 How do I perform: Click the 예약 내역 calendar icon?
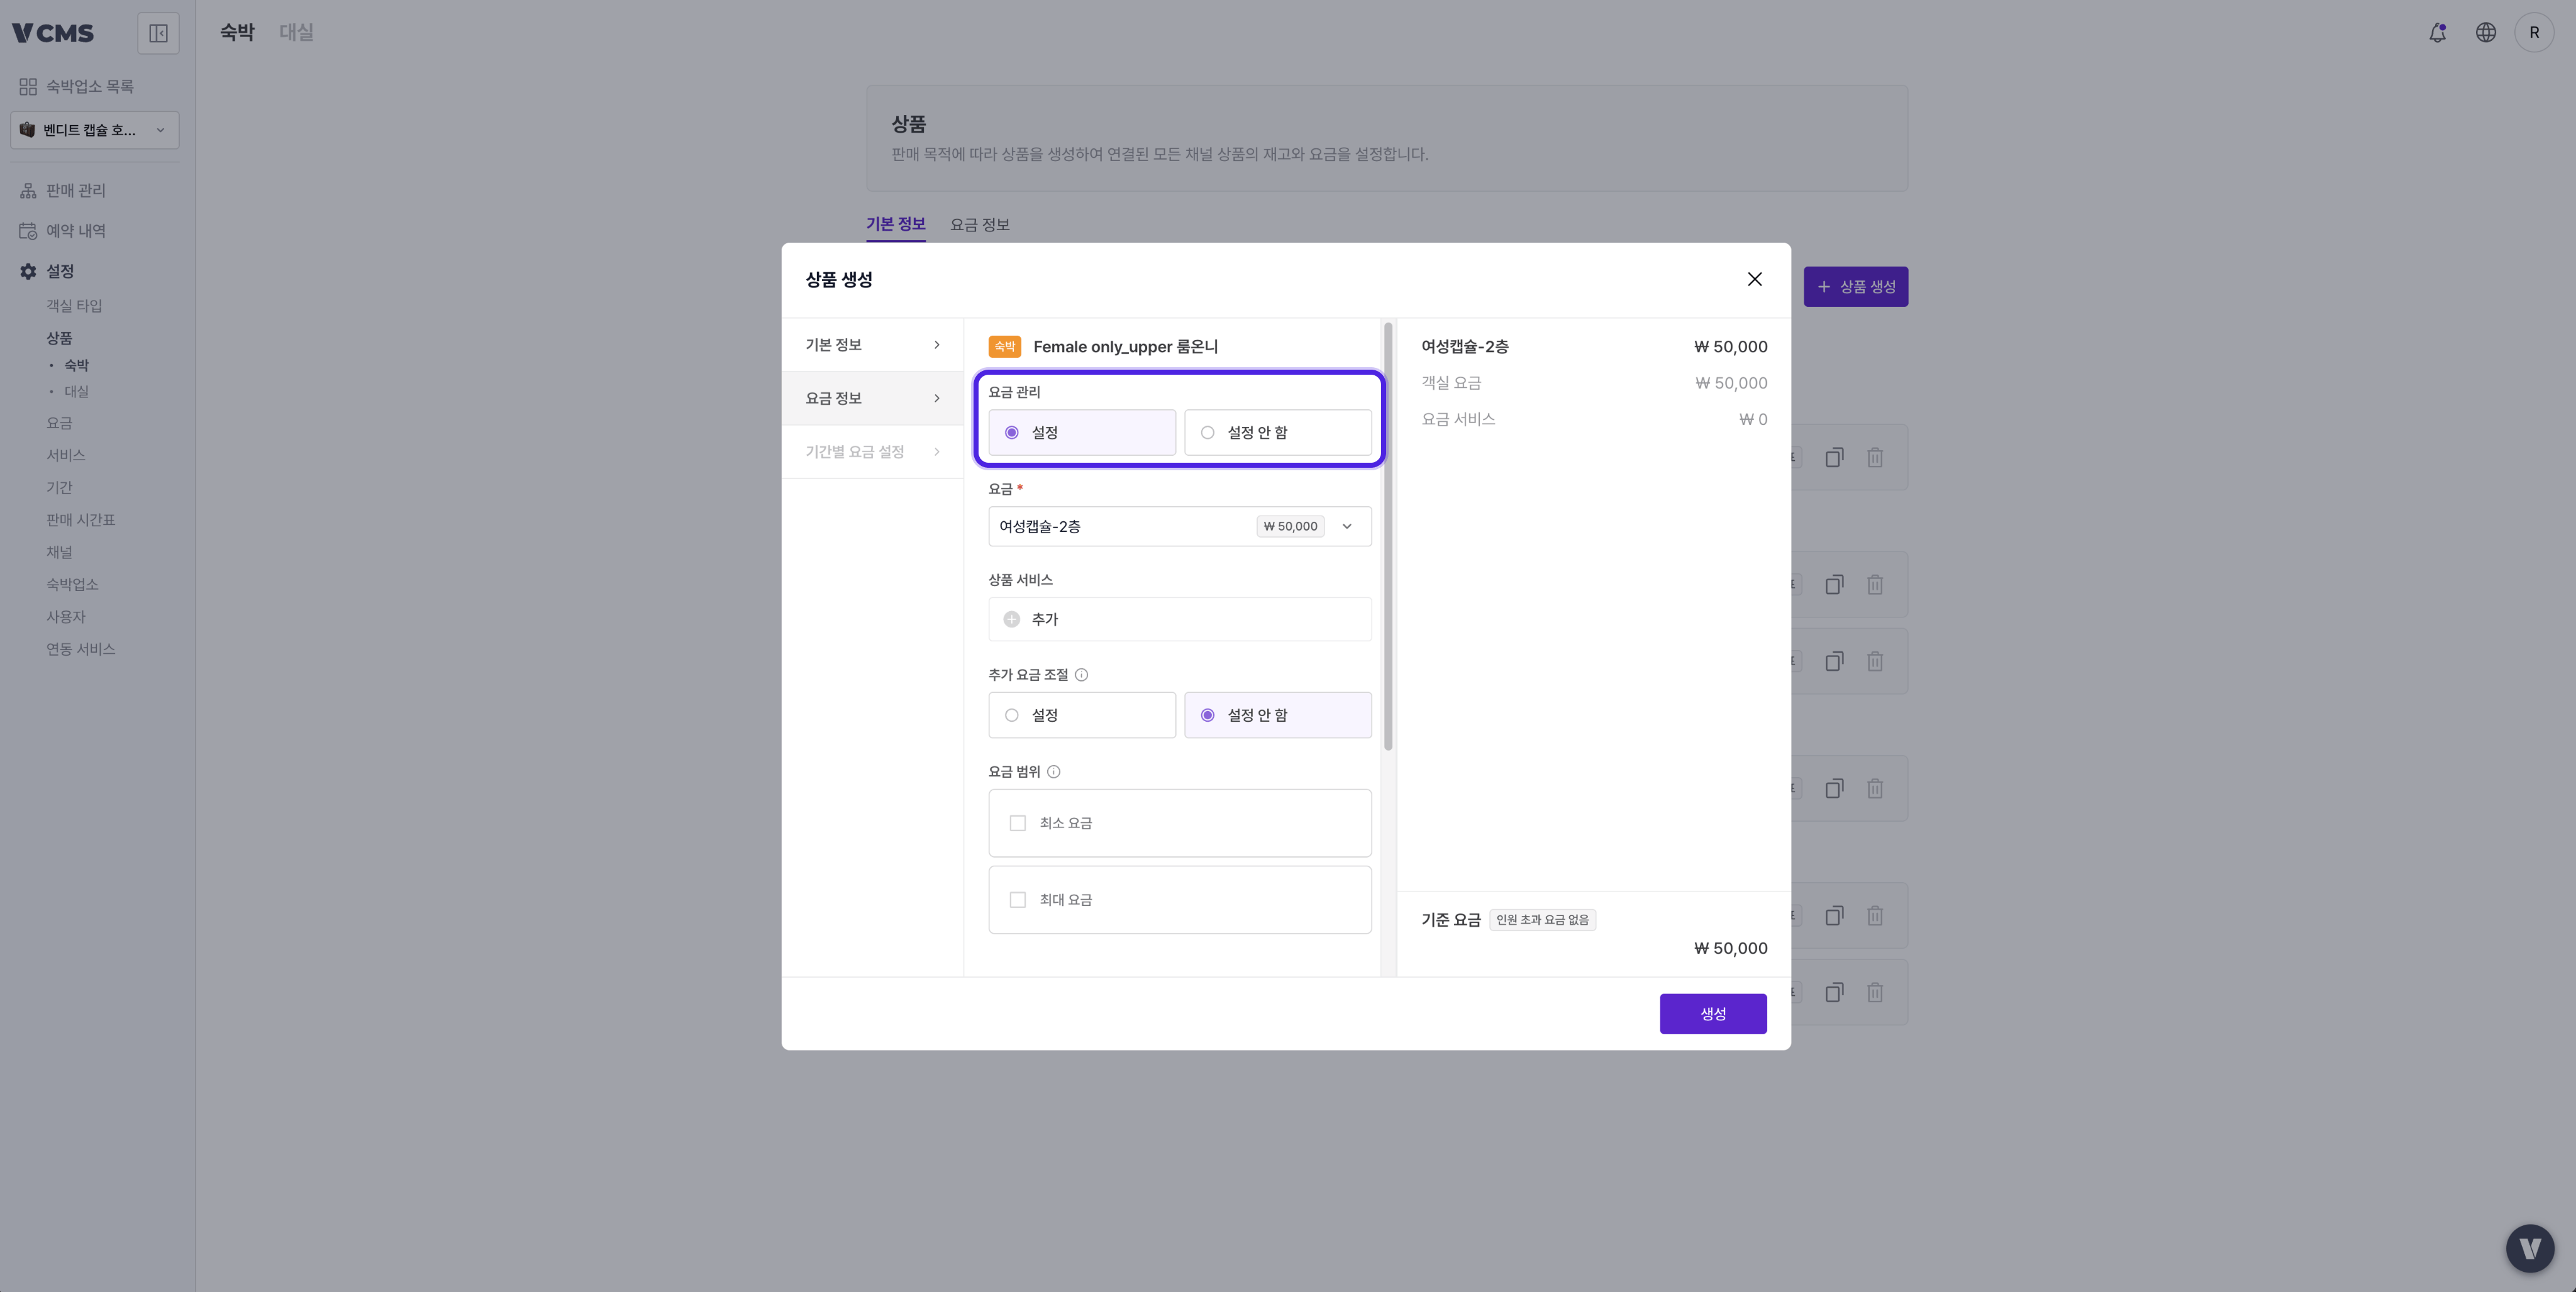click(28, 231)
